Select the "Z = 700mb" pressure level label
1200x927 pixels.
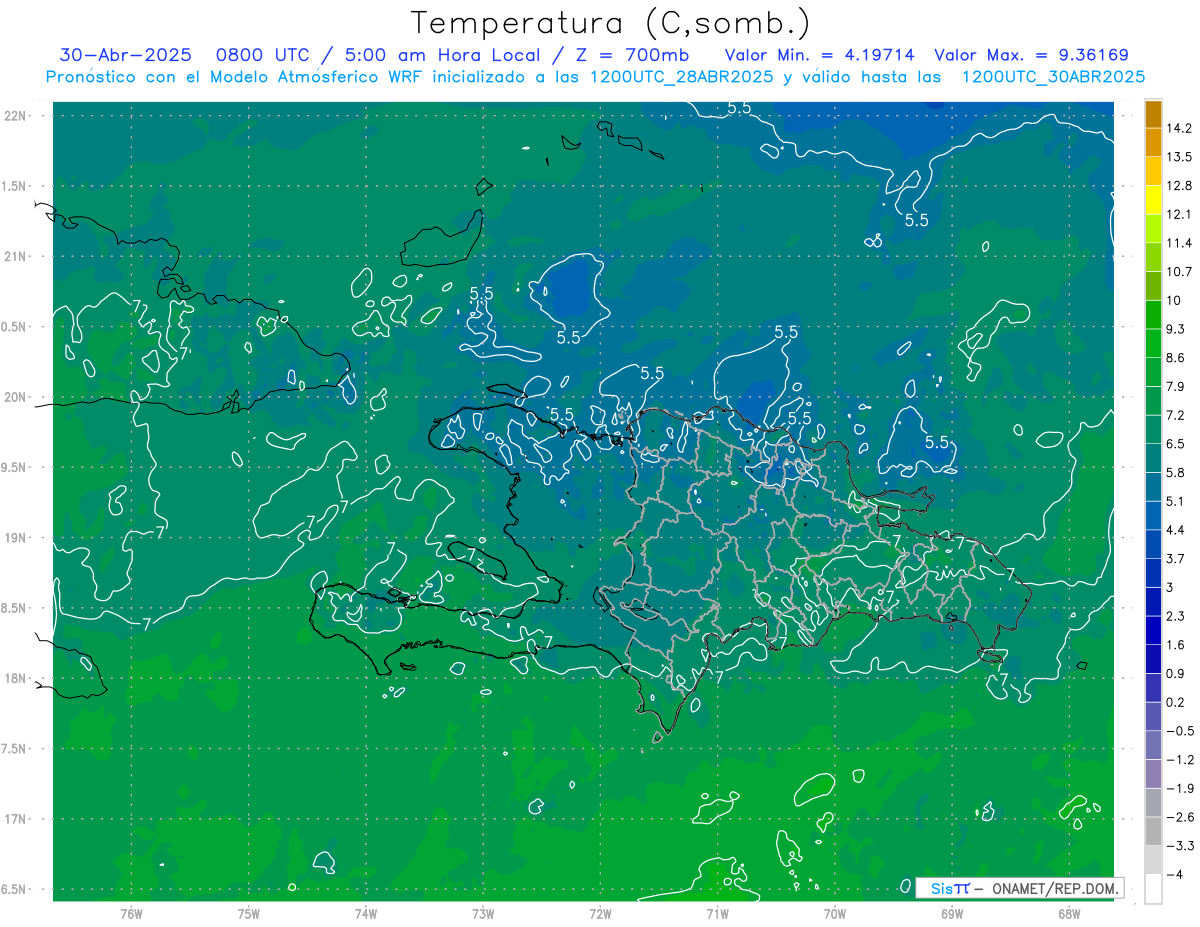click(632, 55)
